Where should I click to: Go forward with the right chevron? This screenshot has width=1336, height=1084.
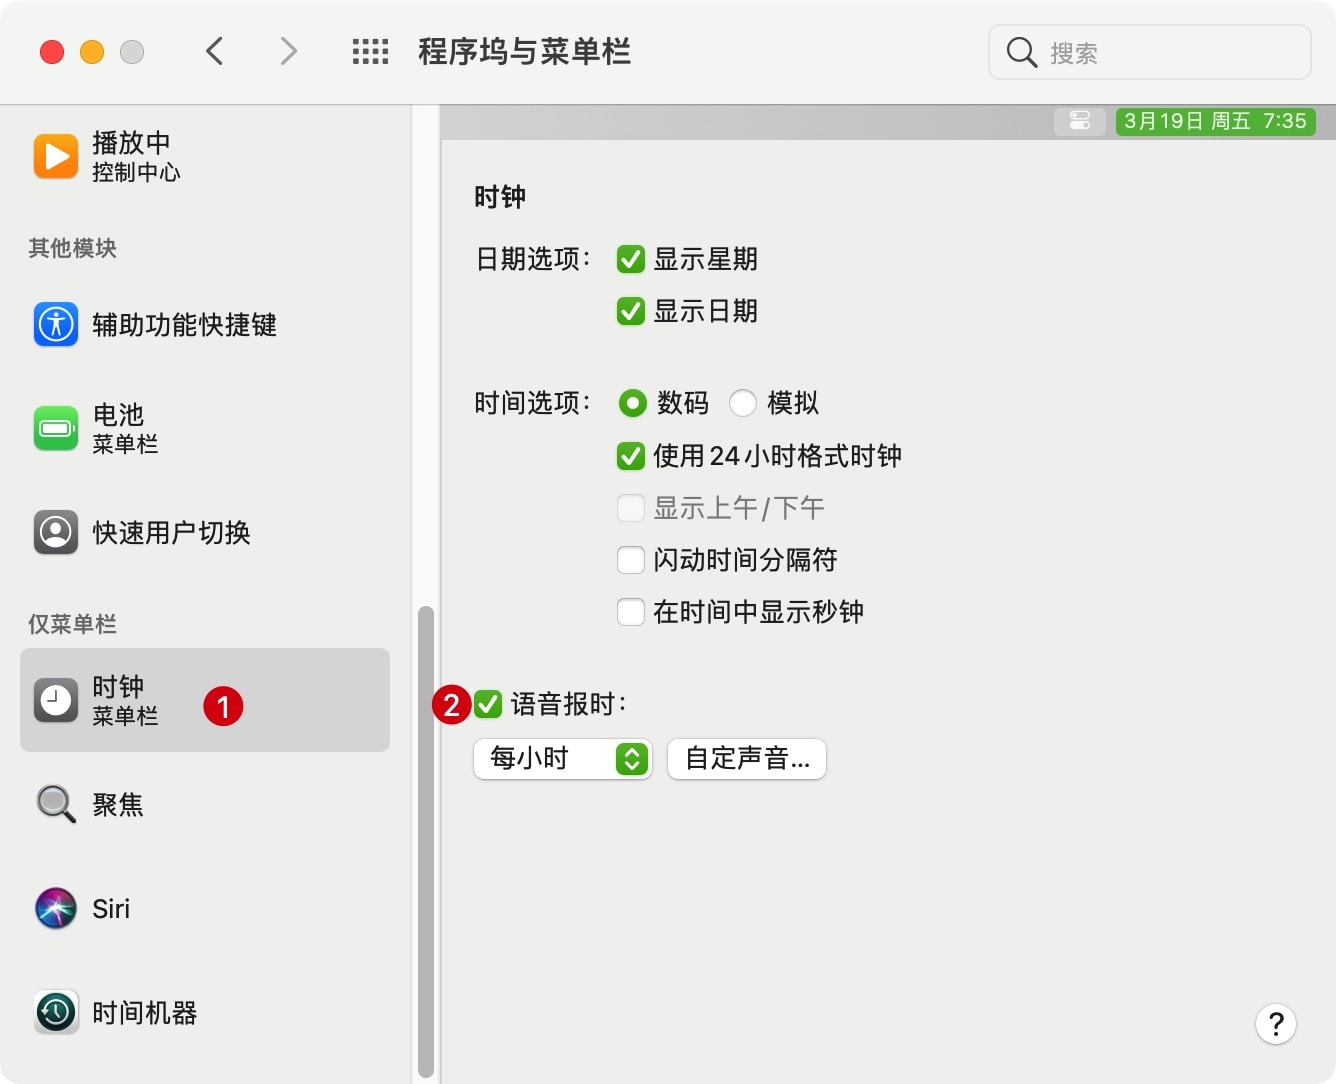288,51
